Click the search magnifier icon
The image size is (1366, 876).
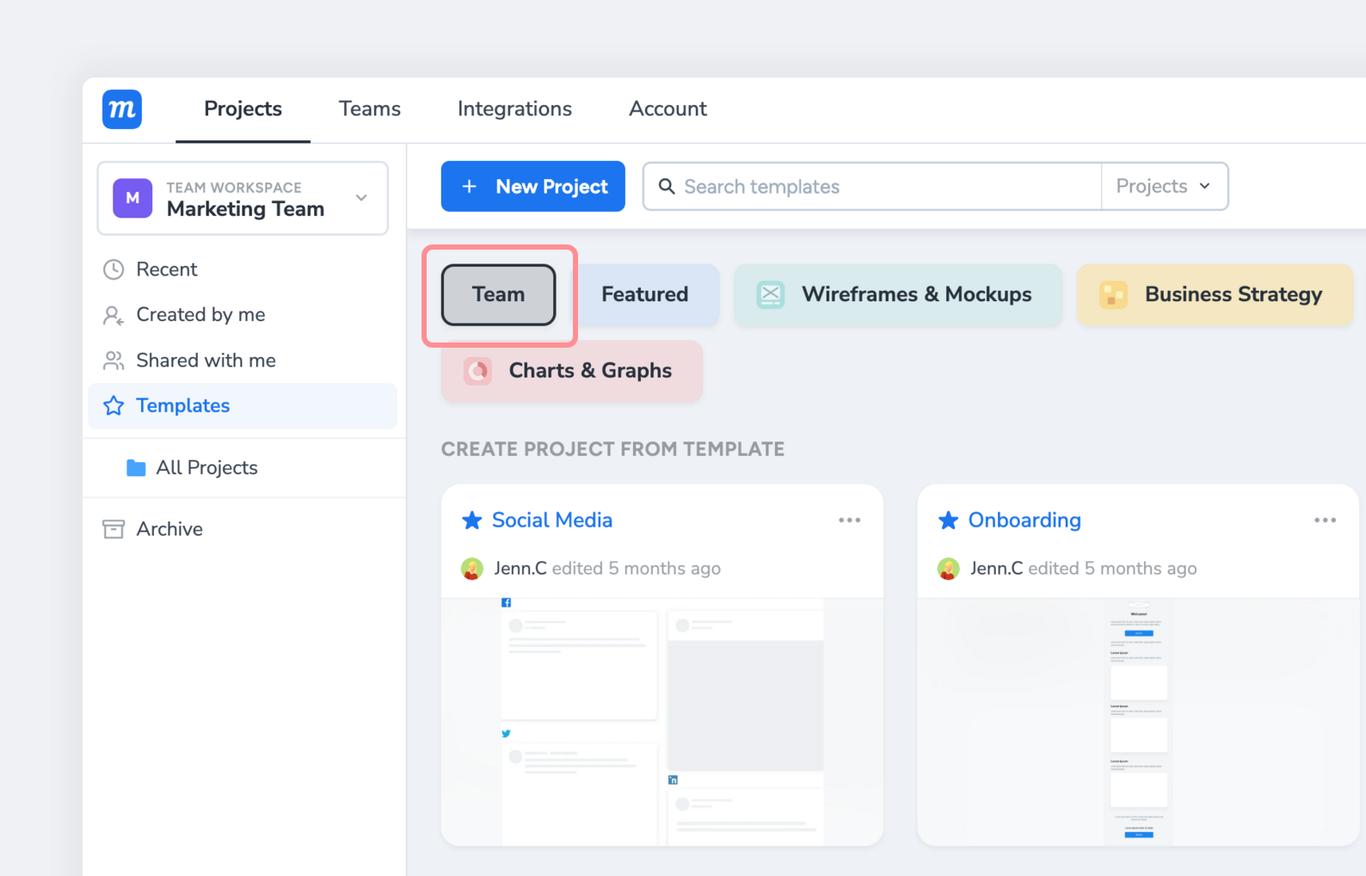point(666,187)
